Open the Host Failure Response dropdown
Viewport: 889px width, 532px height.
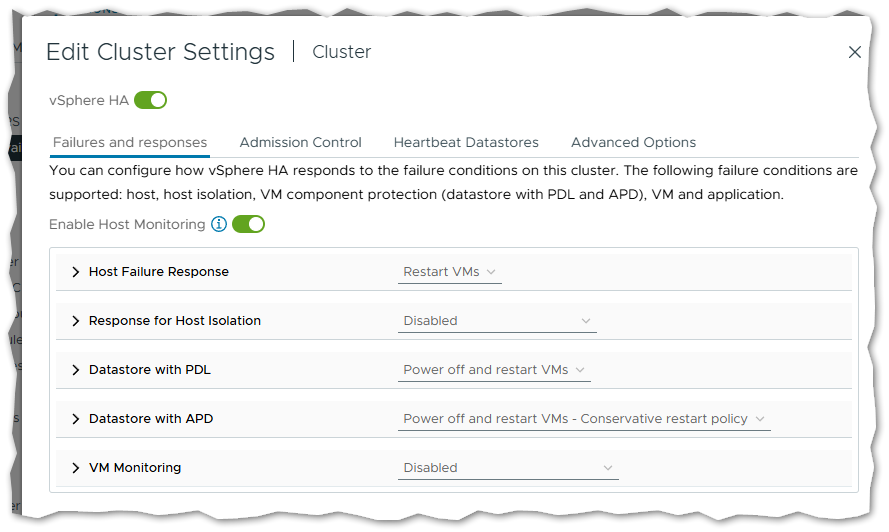coord(449,272)
